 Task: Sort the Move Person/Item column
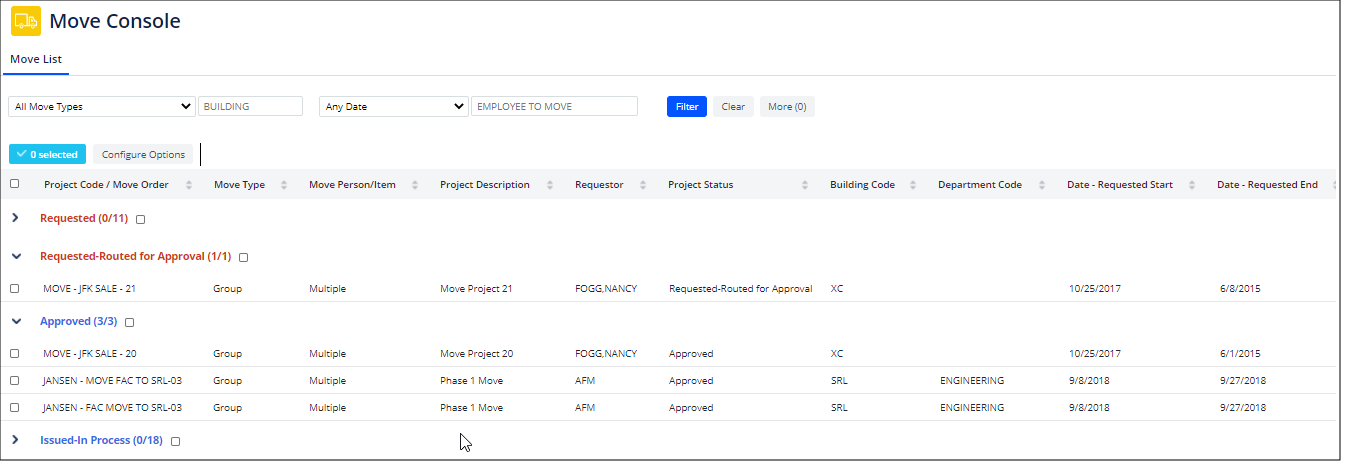click(x=415, y=185)
